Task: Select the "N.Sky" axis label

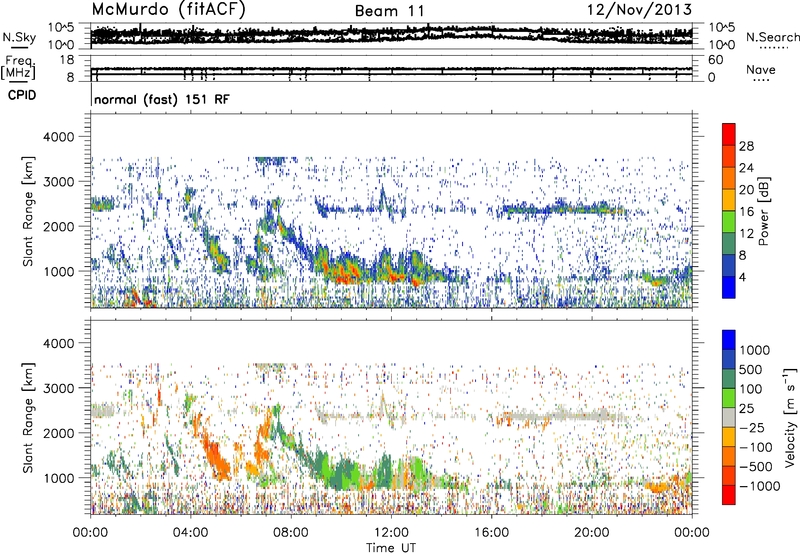Action: 19,37
